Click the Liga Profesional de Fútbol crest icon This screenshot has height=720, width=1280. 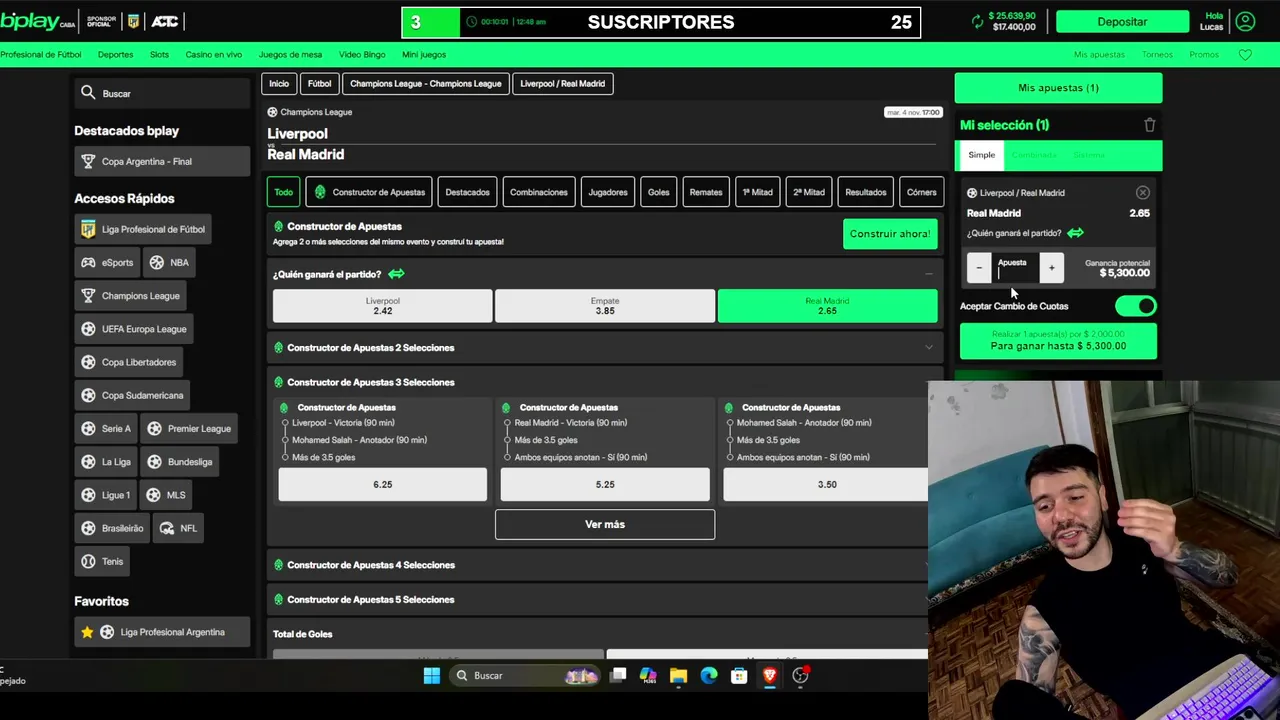pyautogui.click(x=88, y=229)
